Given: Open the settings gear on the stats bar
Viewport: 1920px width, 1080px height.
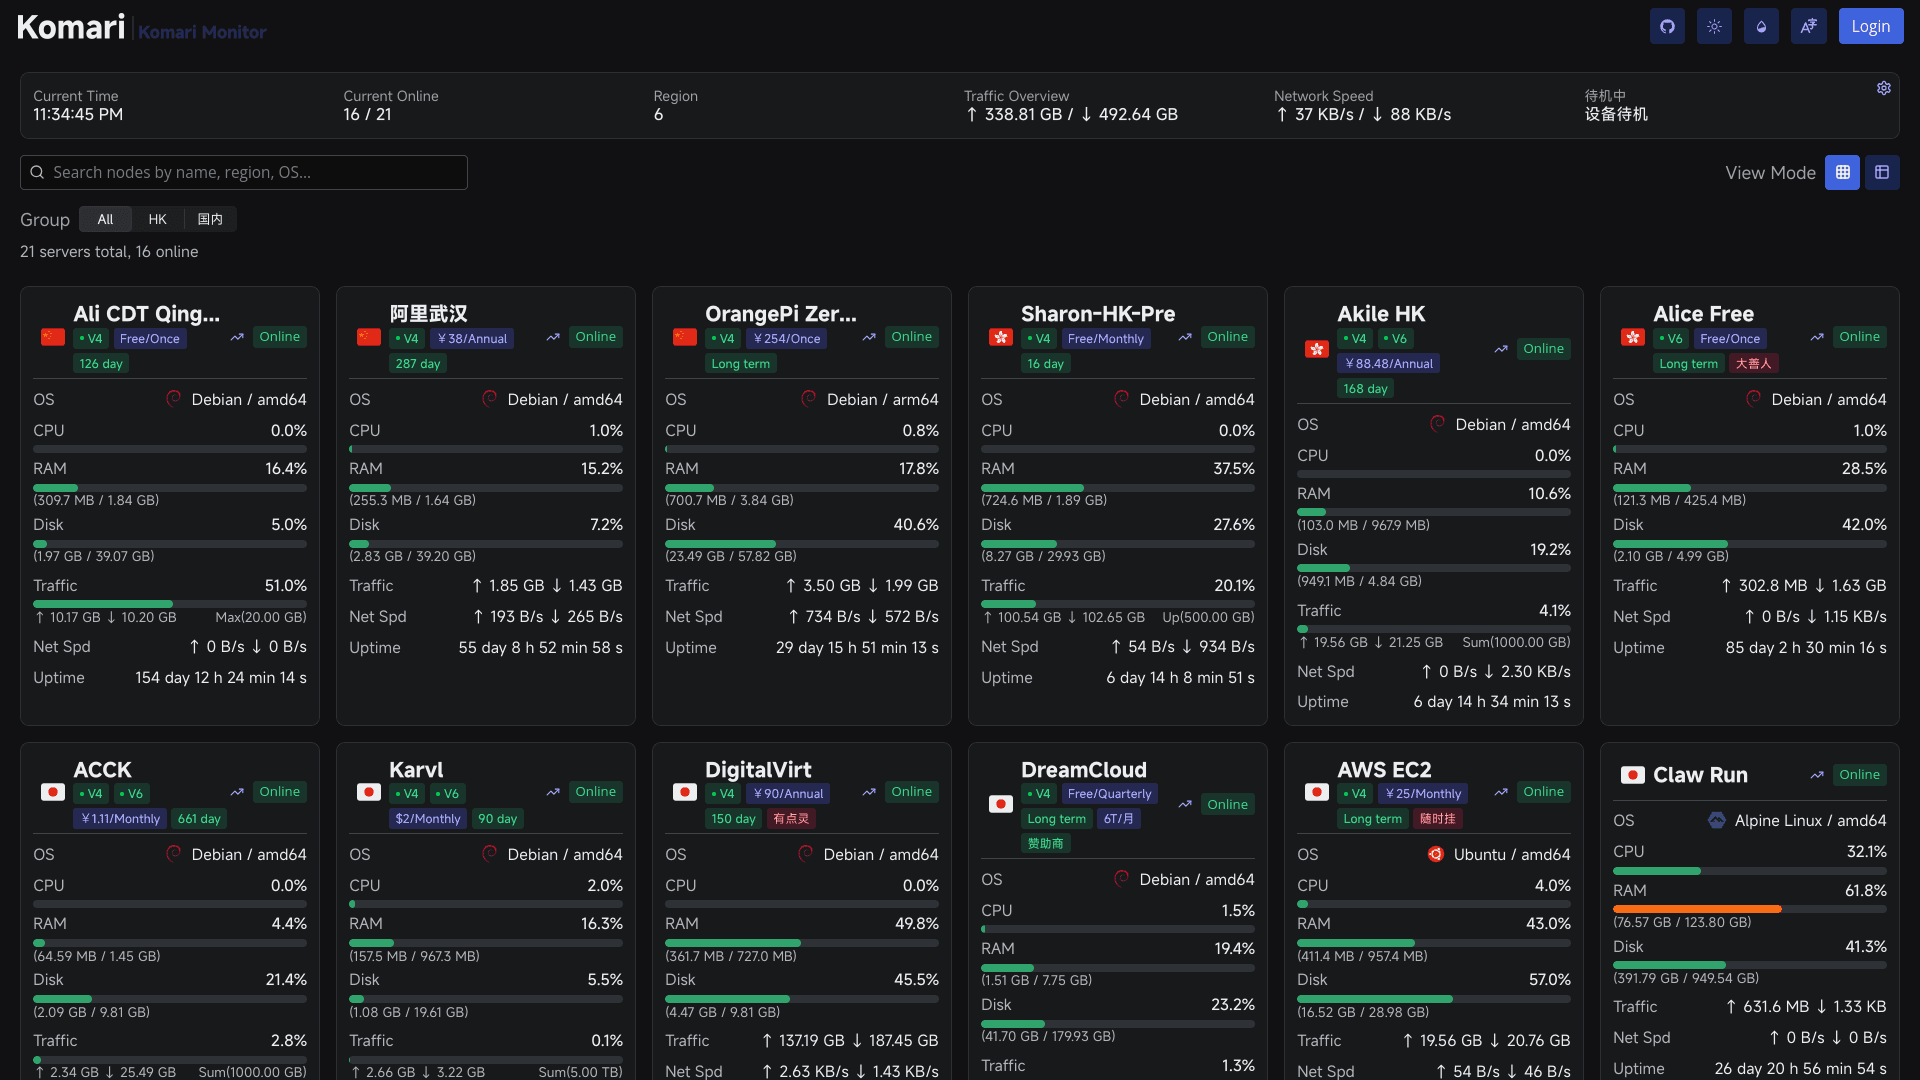Looking at the screenshot, I should click(x=1884, y=88).
